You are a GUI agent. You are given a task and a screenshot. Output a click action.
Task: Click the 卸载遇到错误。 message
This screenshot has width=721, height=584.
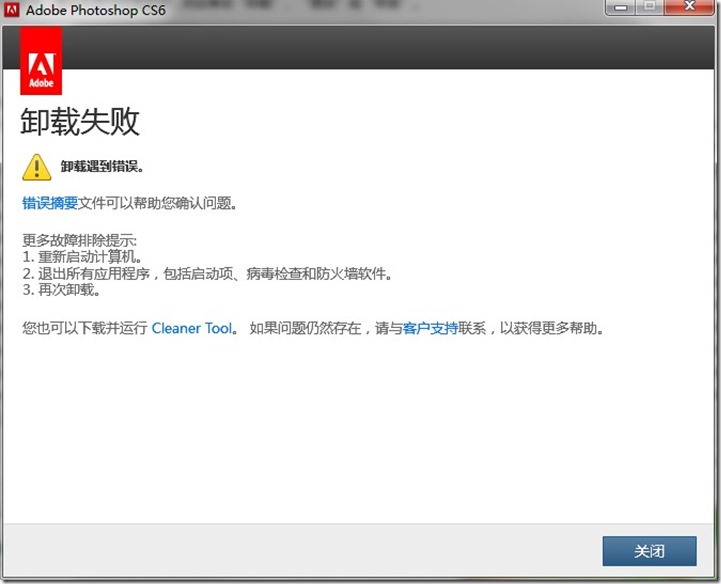pos(102,166)
